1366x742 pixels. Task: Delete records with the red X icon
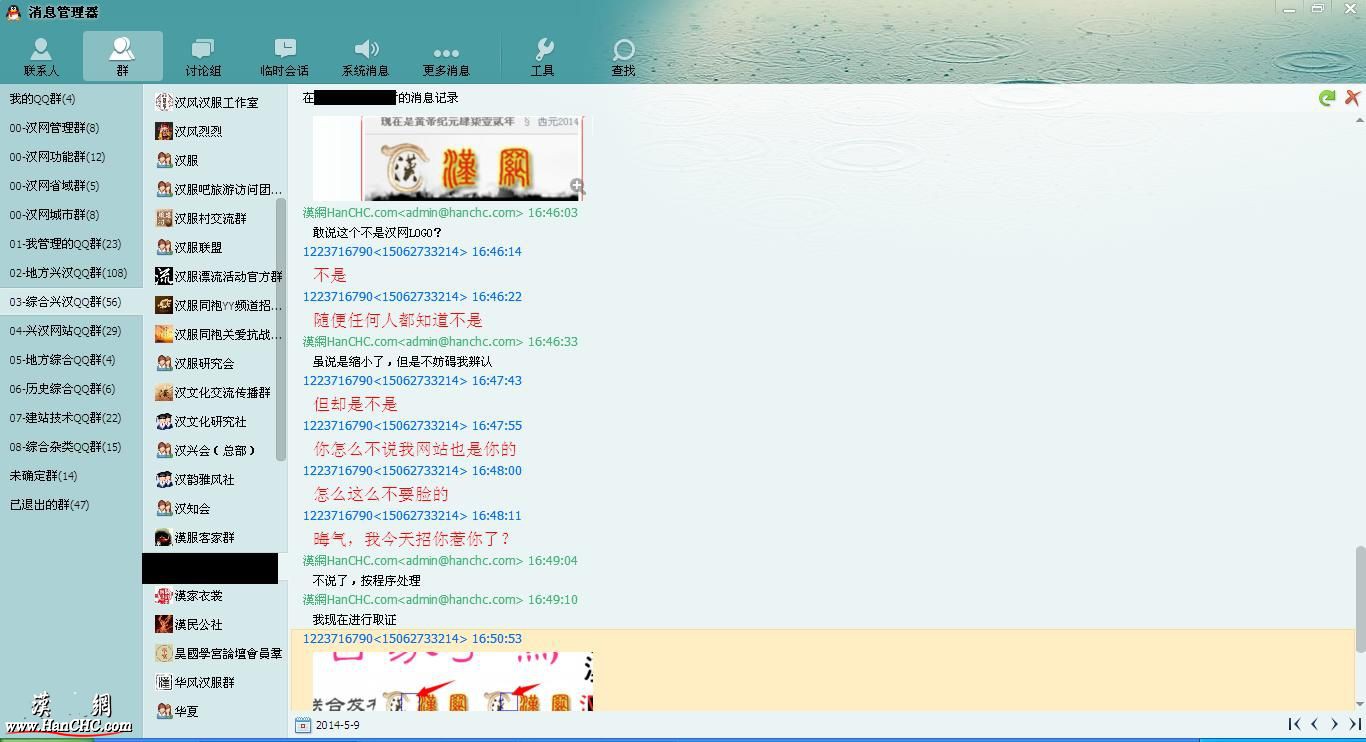click(1352, 98)
